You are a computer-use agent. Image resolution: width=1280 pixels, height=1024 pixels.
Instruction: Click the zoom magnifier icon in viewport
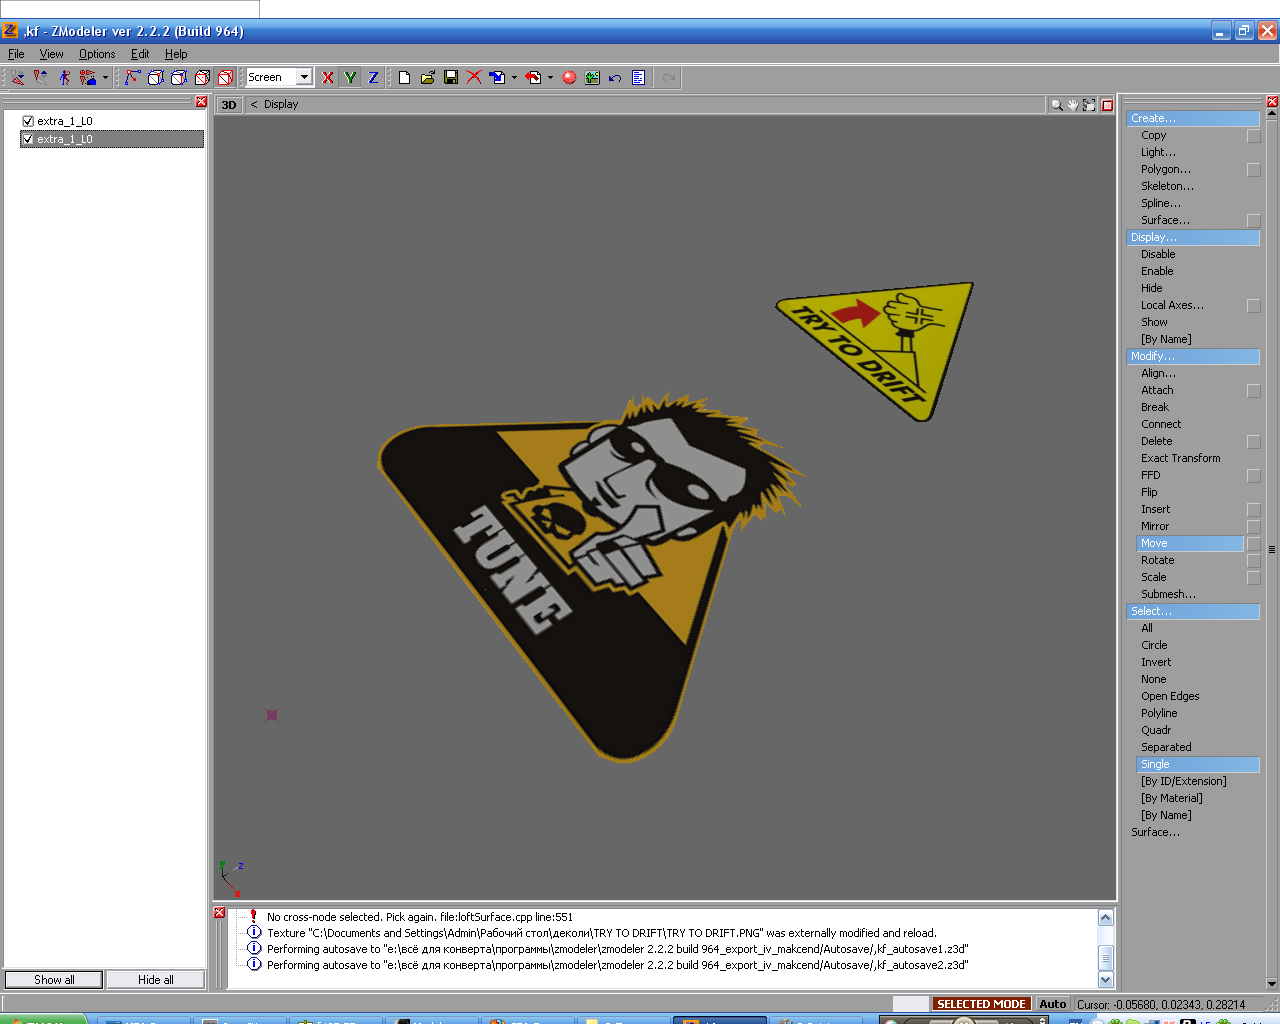click(x=1056, y=105)
